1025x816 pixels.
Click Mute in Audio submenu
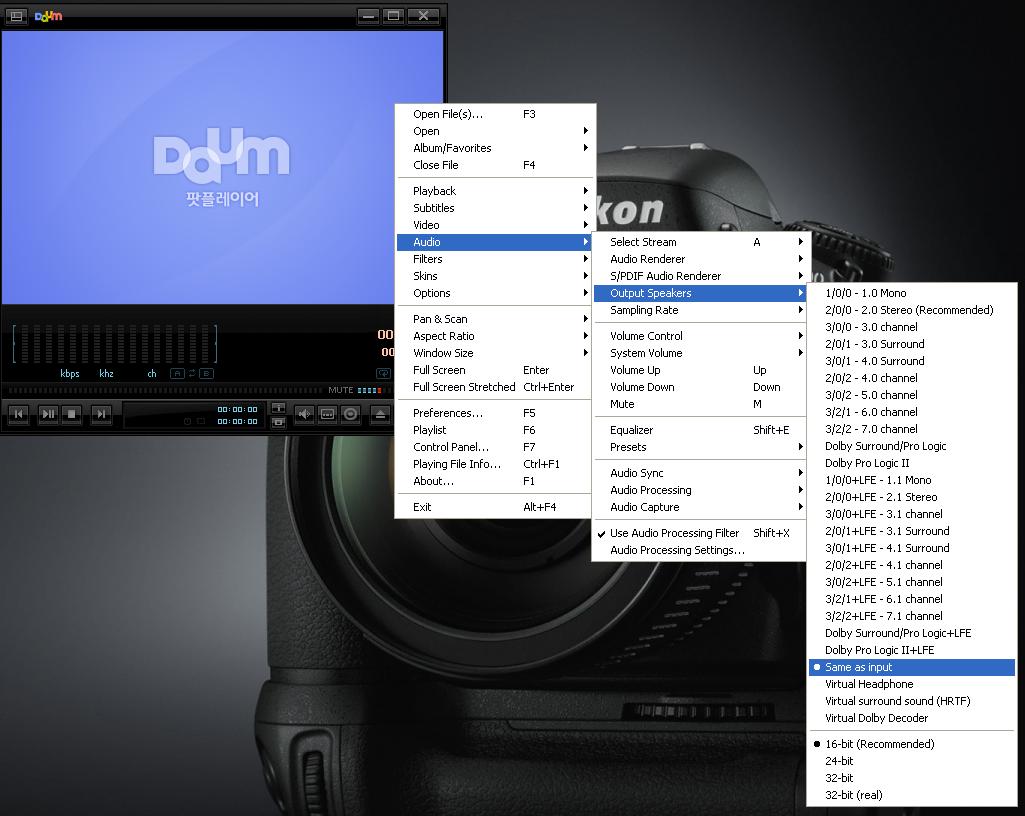coord(698,404)
